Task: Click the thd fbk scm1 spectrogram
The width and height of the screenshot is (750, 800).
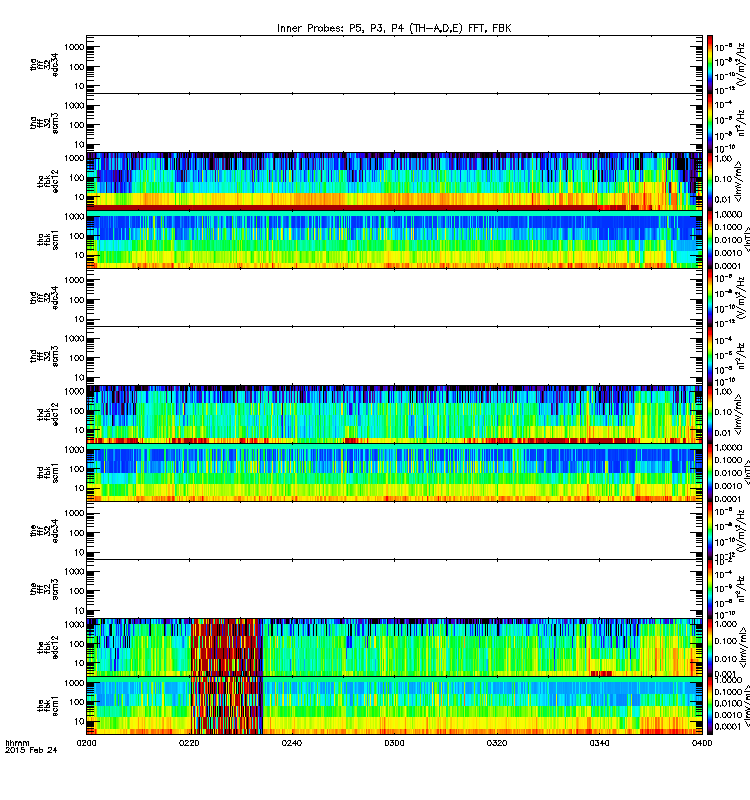Action: (x=394, y=473)
